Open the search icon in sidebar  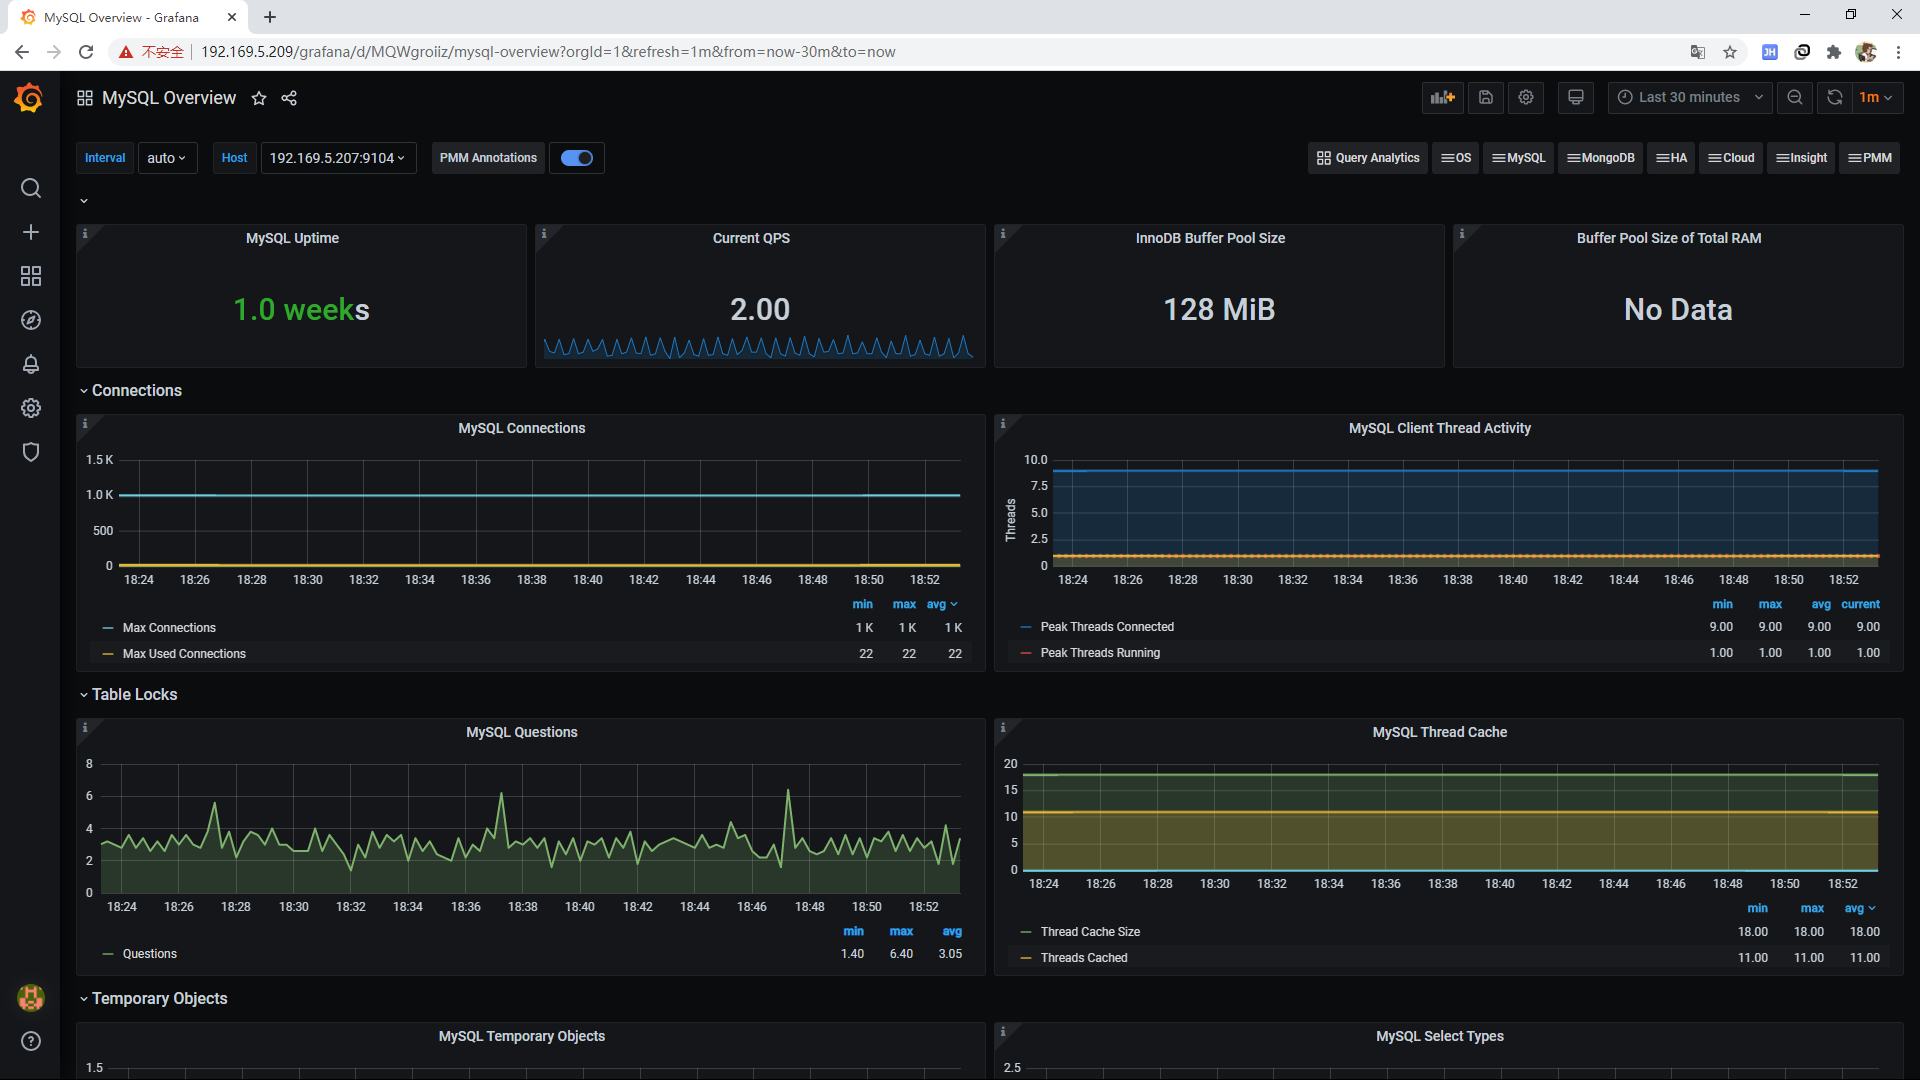[x=31, y=188]
